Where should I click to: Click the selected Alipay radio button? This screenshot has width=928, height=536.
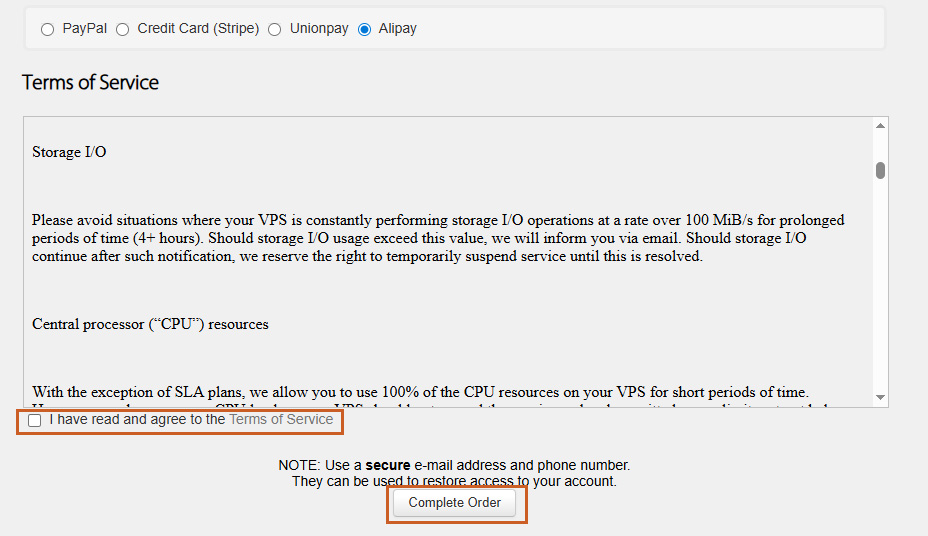tap(364, 30)
